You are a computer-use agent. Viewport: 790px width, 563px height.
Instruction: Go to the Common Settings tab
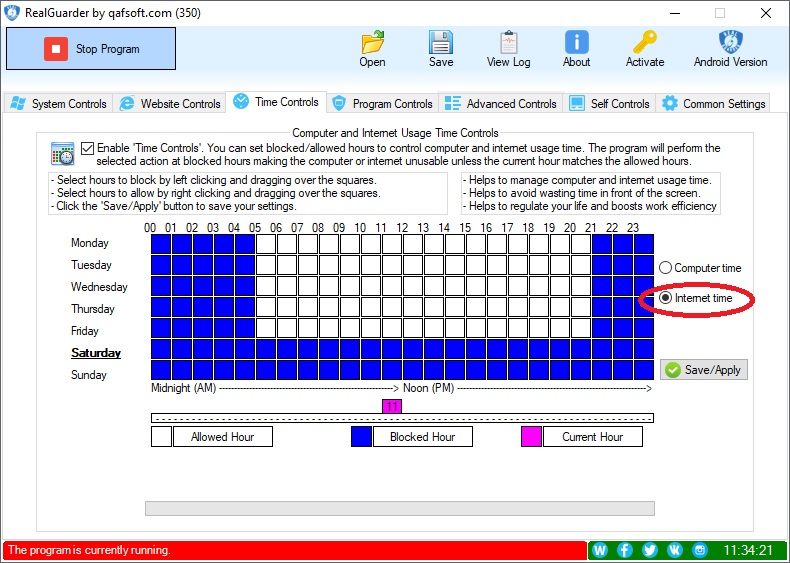coord(713,103)
